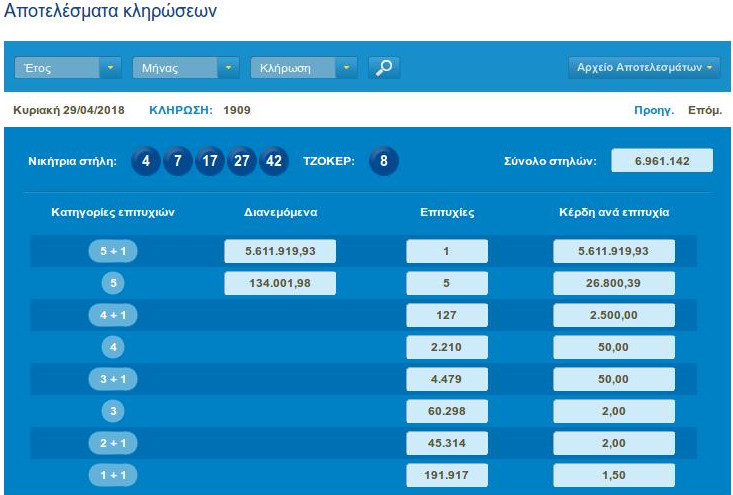Click winning number ball 4

[x=146, y=160]
